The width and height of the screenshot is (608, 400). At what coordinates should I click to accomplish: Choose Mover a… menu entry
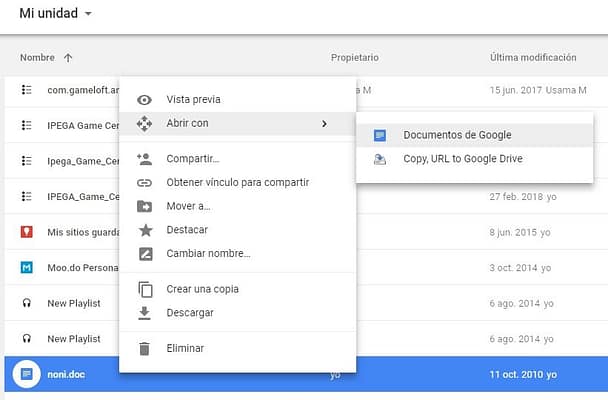click(237, 206)
